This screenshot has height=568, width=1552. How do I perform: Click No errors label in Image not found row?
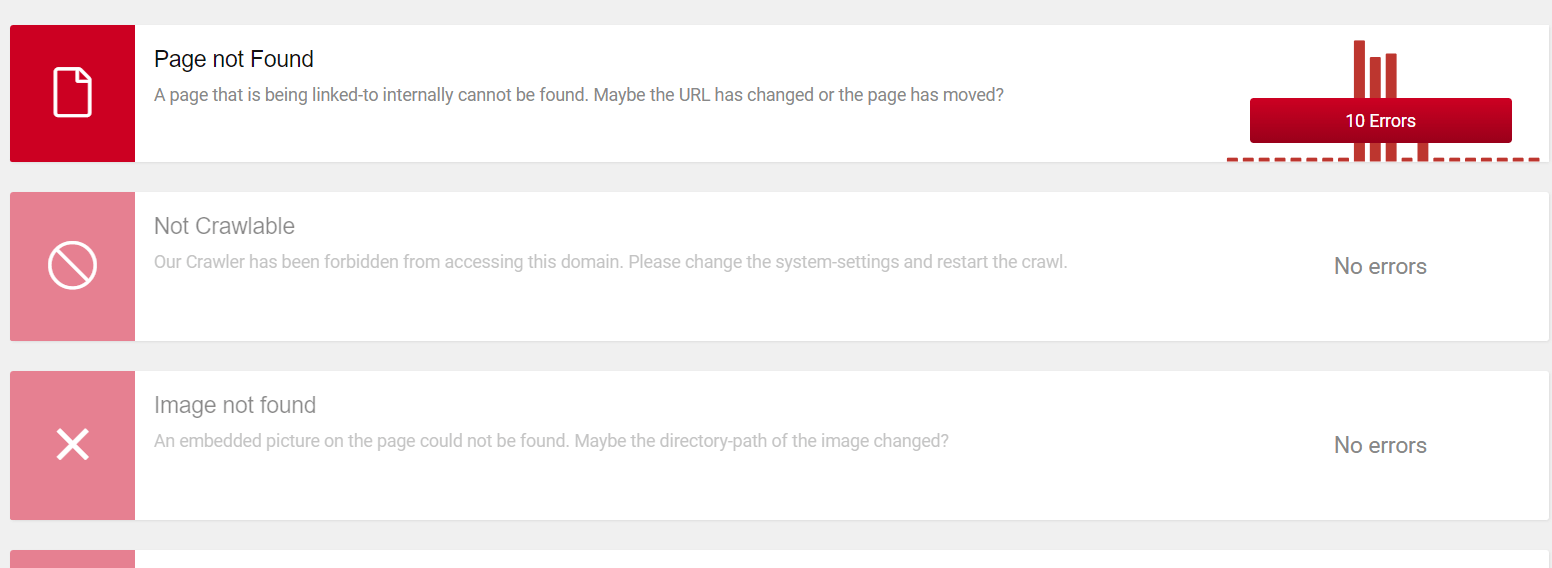(x=1380, y=445)
